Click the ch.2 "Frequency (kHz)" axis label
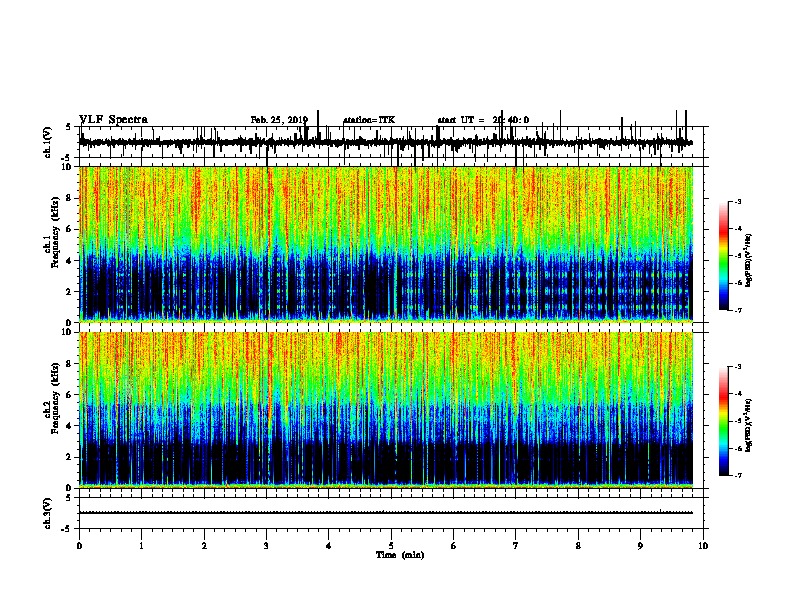Viewport: 792px width, 612px height. (x=55, y=398)
